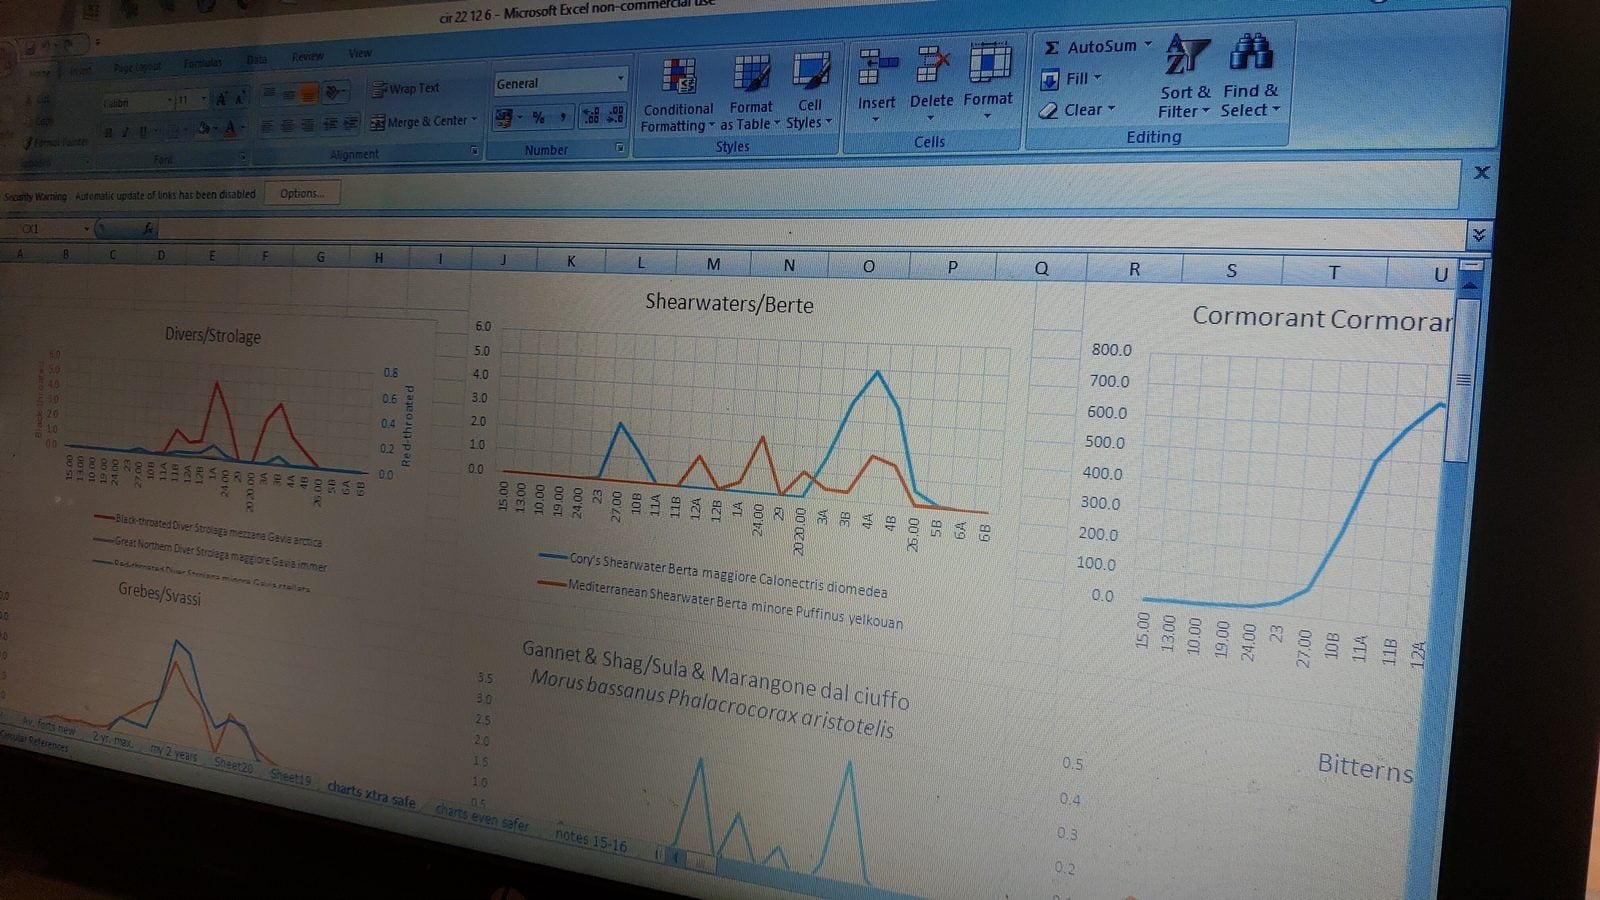Click the Format Painter brush
The height and width of the screenshot is (900, 1600).
coord(30,143)
